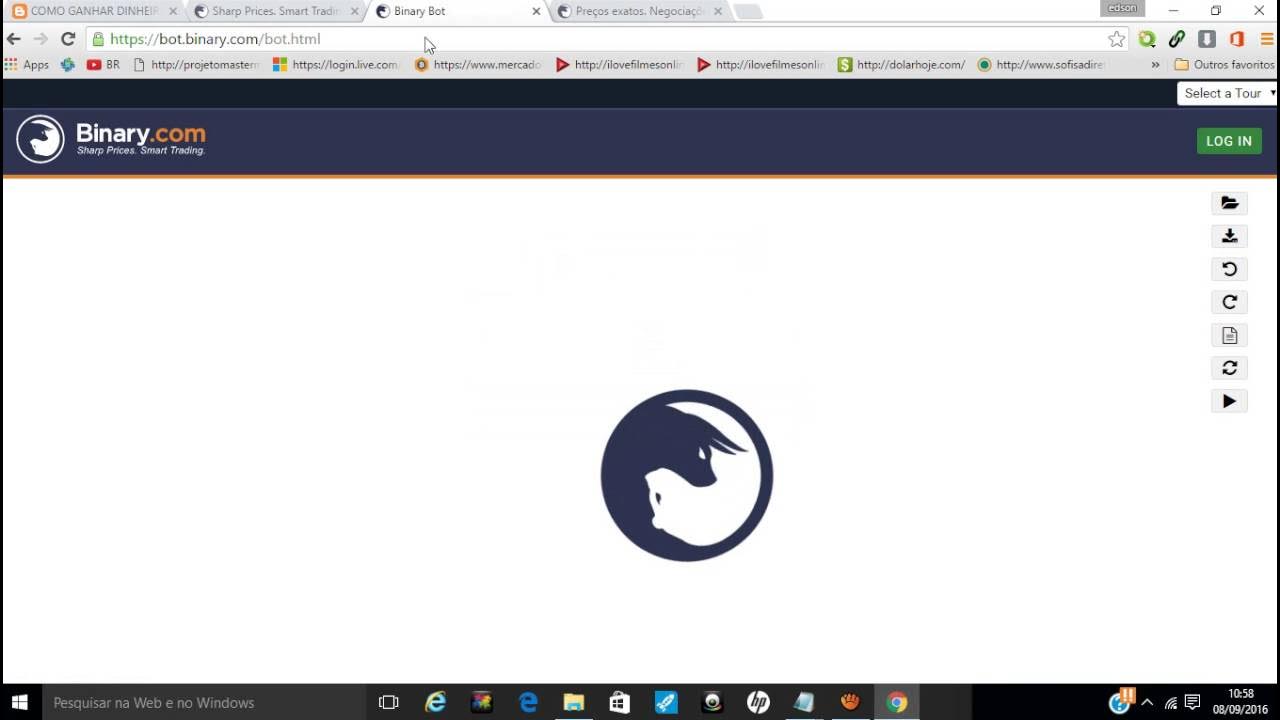Screen dimensions: 1280x720
Task: Bookmark this page with star icon
Action: [1116, 39]
